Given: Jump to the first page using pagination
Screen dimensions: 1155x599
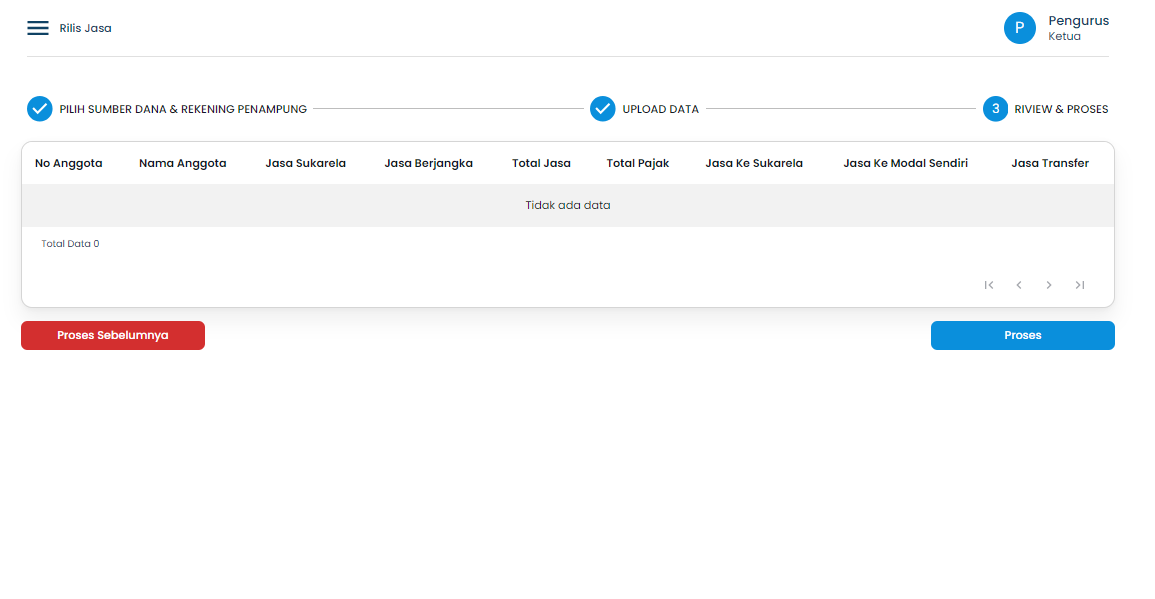Looking at the screenshot, I should click(989, 285).
